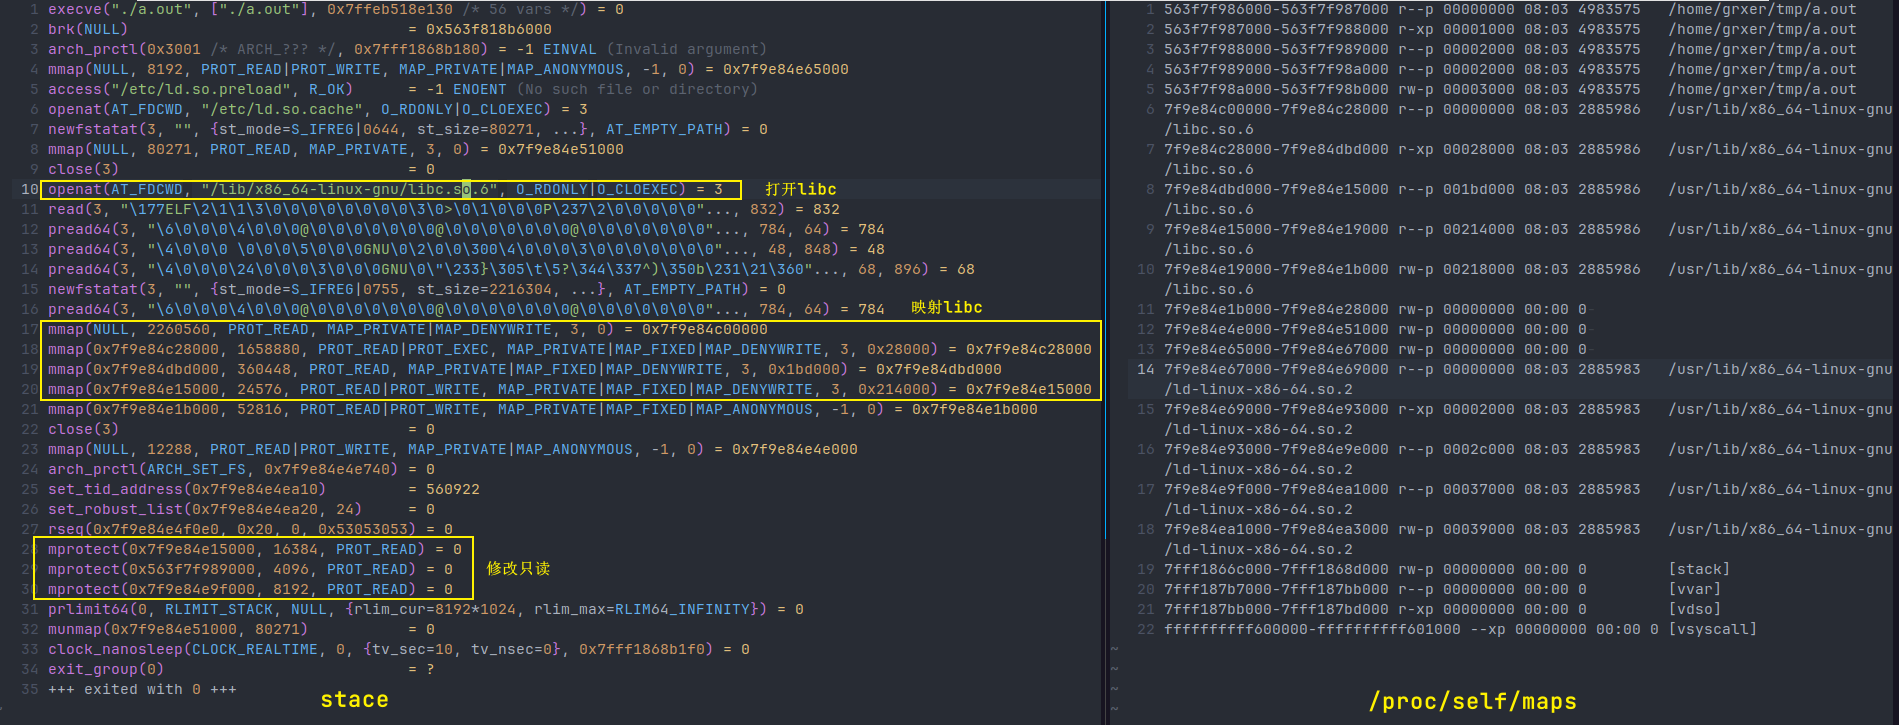
Task: Click ld-linux mapping 7f9e84e93000-7f9e84e9e000
Action: click(x=1528, y=459)
